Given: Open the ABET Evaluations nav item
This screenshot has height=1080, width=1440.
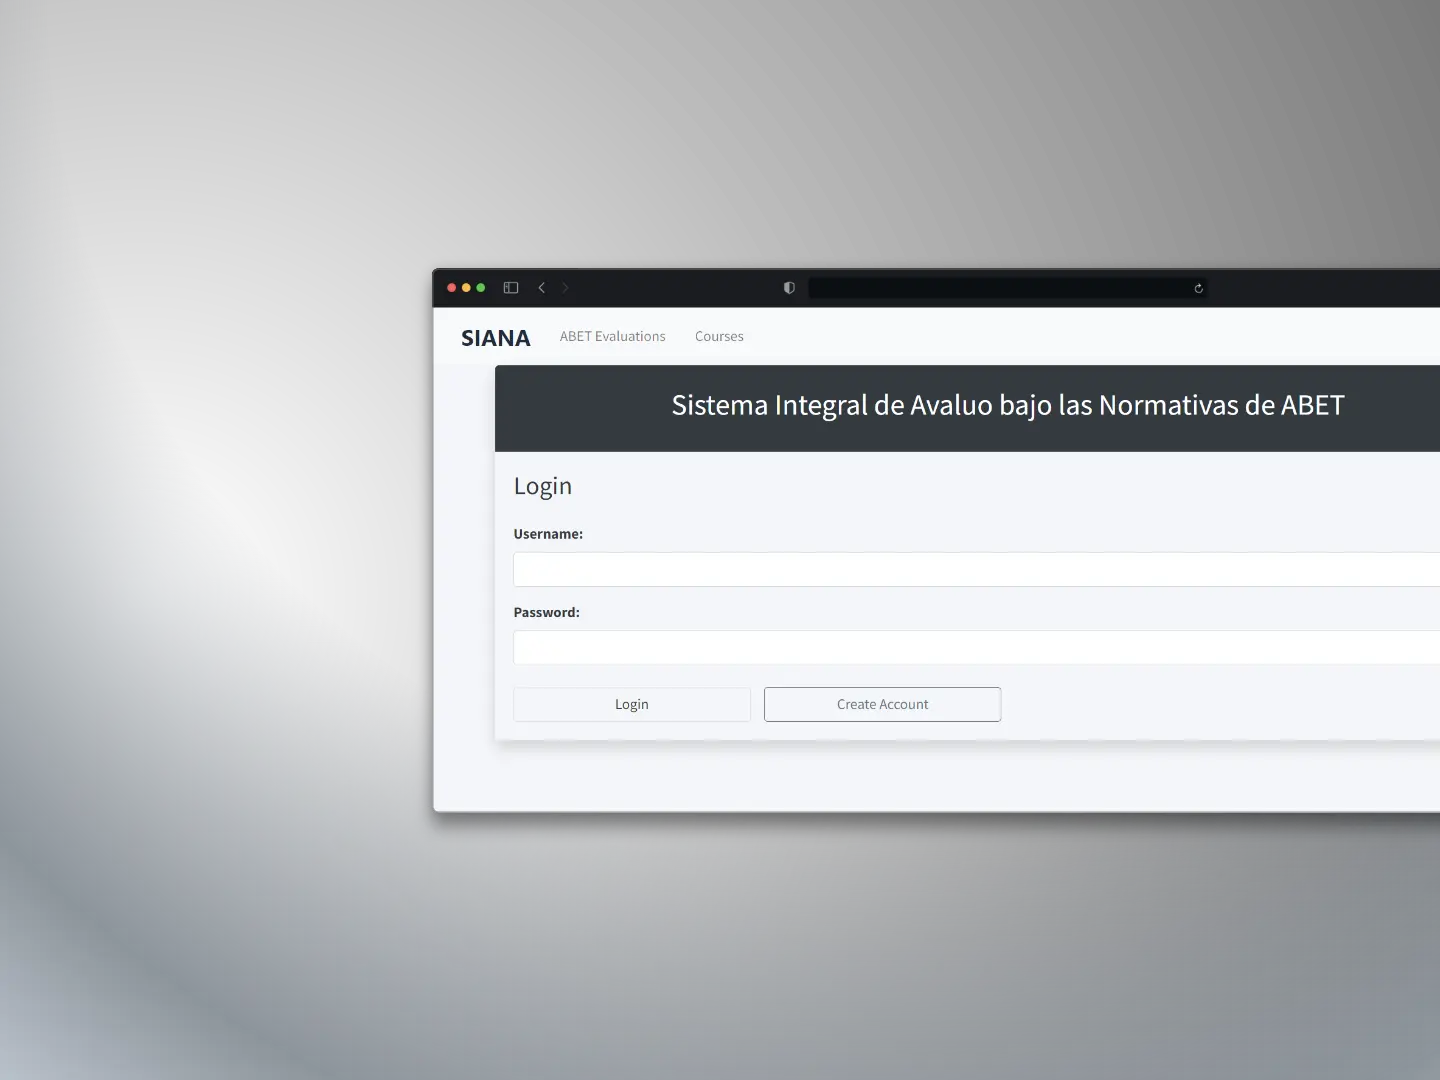Looking at the screenshot, I should pyautogui.click(x=612, y=337).
